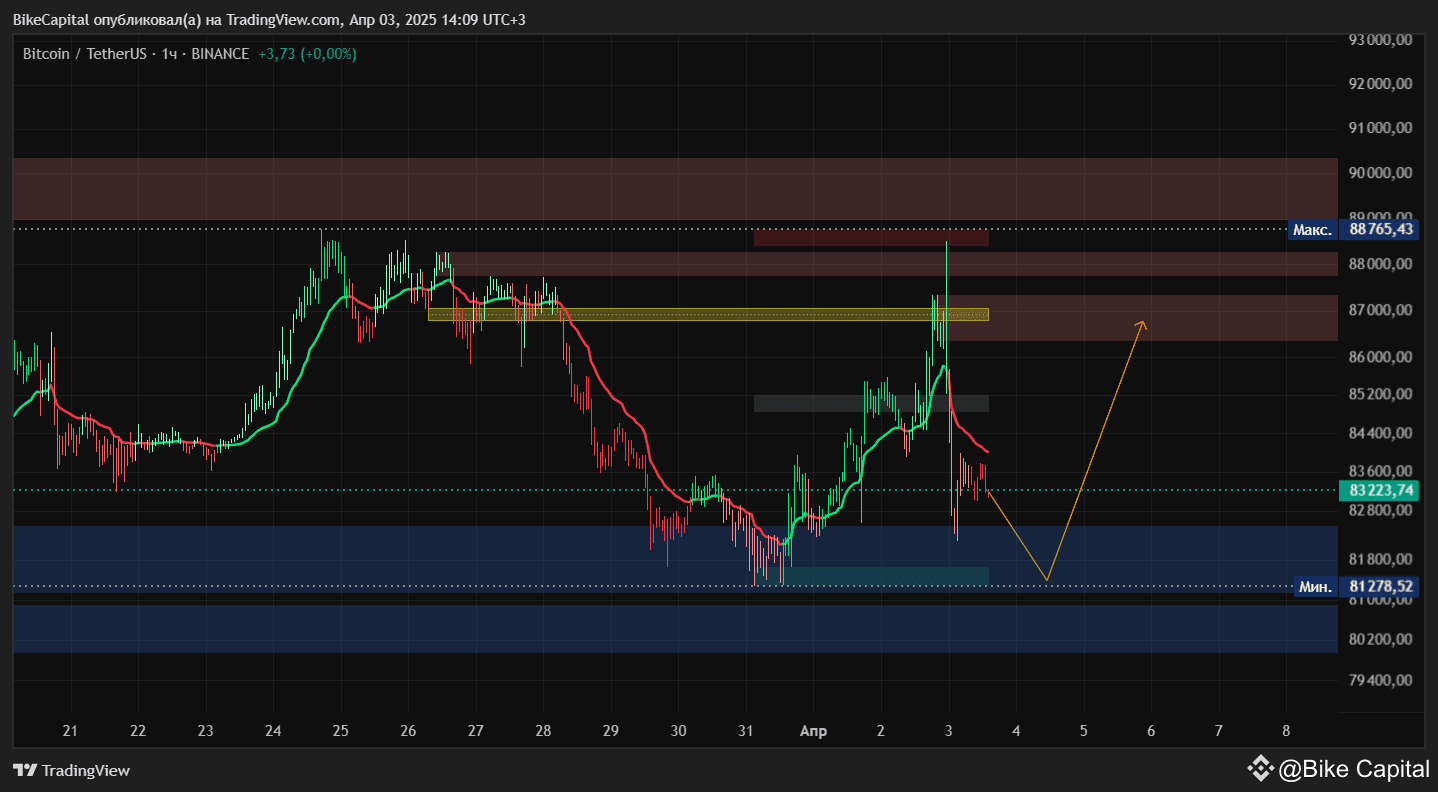1438x792 pixels.
Task: Select the @Bike Capital diamond watermark icon
Action: (1258, 769)
